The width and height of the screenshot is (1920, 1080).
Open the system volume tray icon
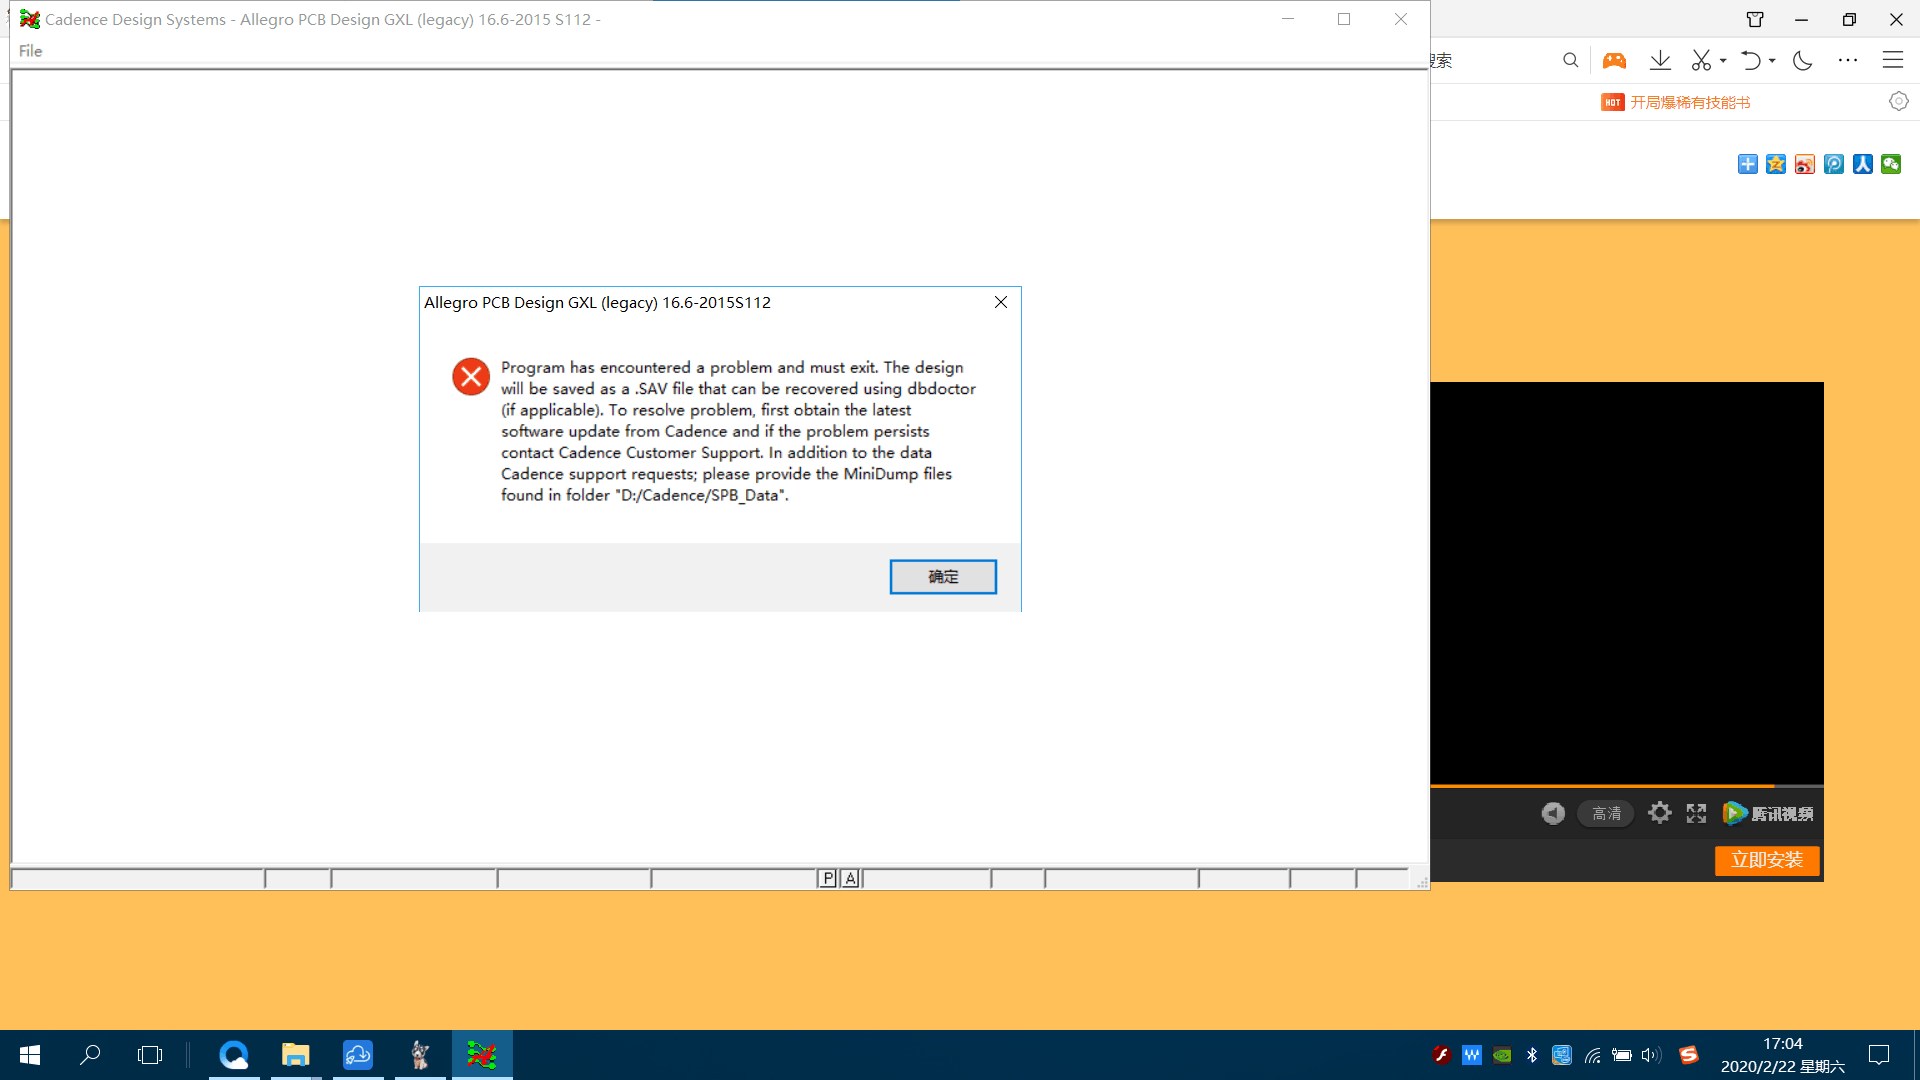click(1651, 1055)
